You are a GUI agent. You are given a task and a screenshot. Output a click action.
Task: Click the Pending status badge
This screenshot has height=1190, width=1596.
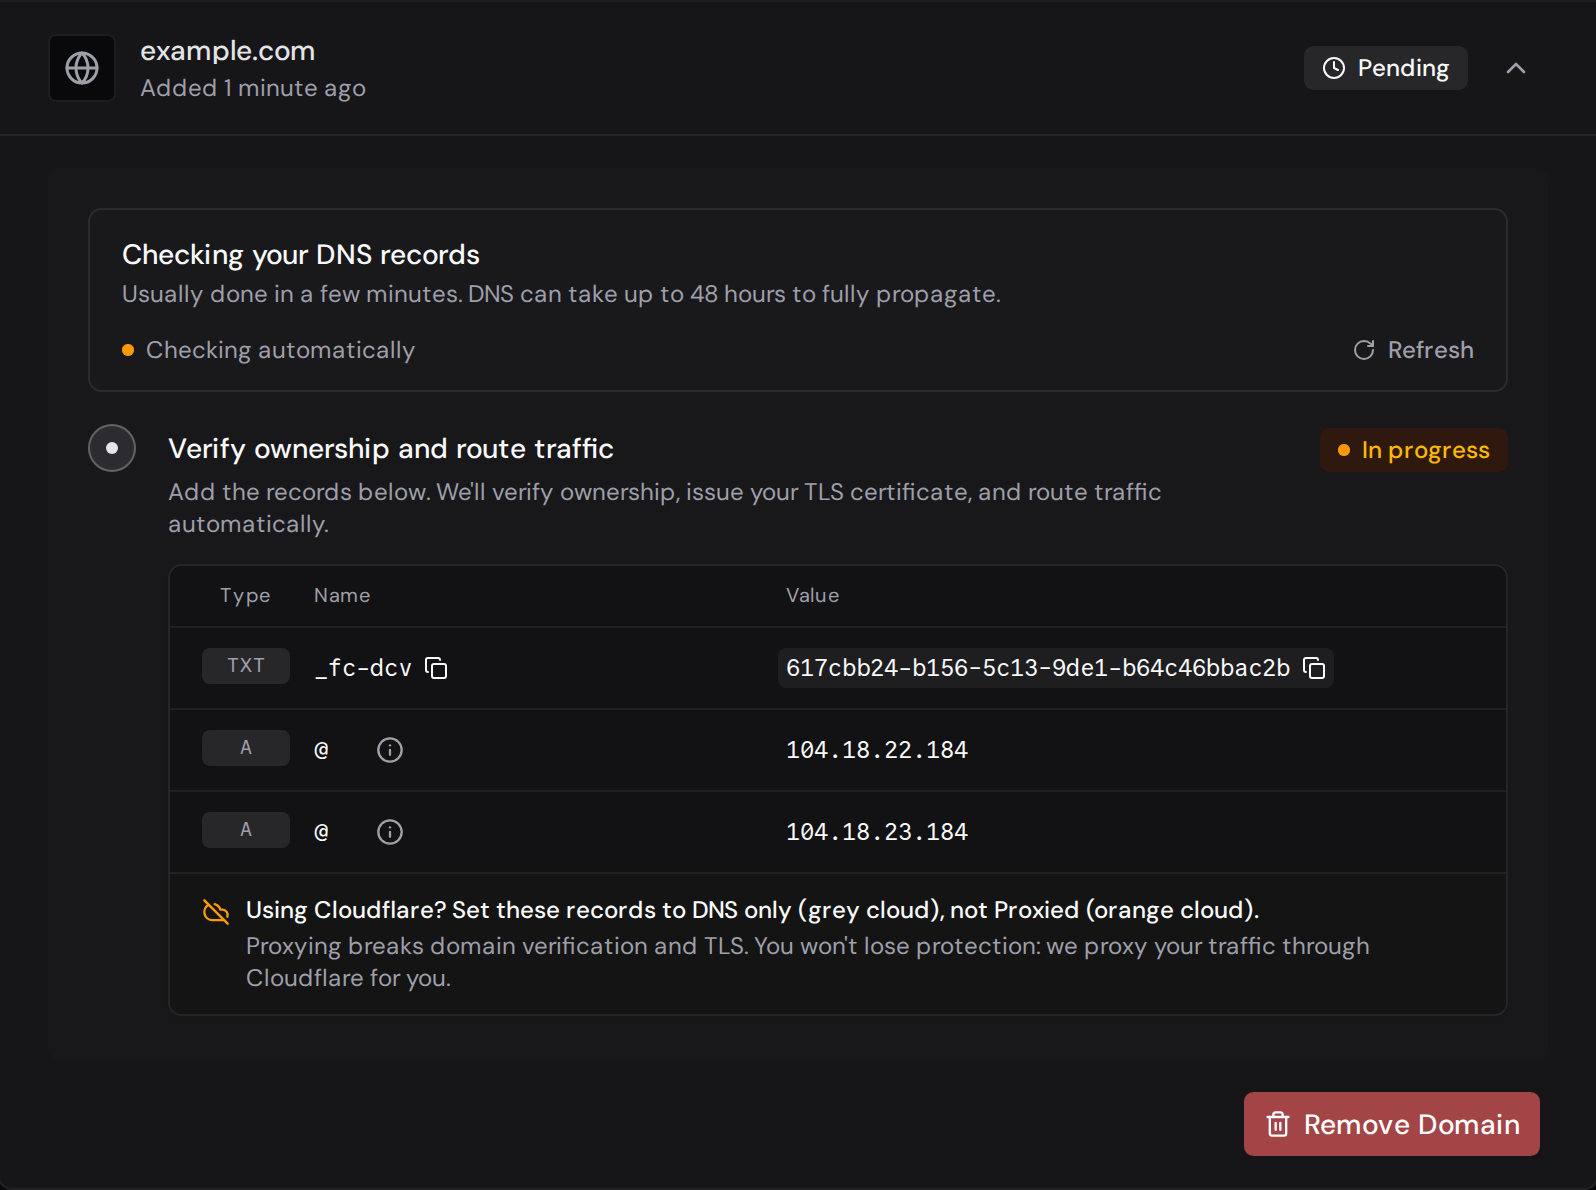click(x=1385, y=68)
